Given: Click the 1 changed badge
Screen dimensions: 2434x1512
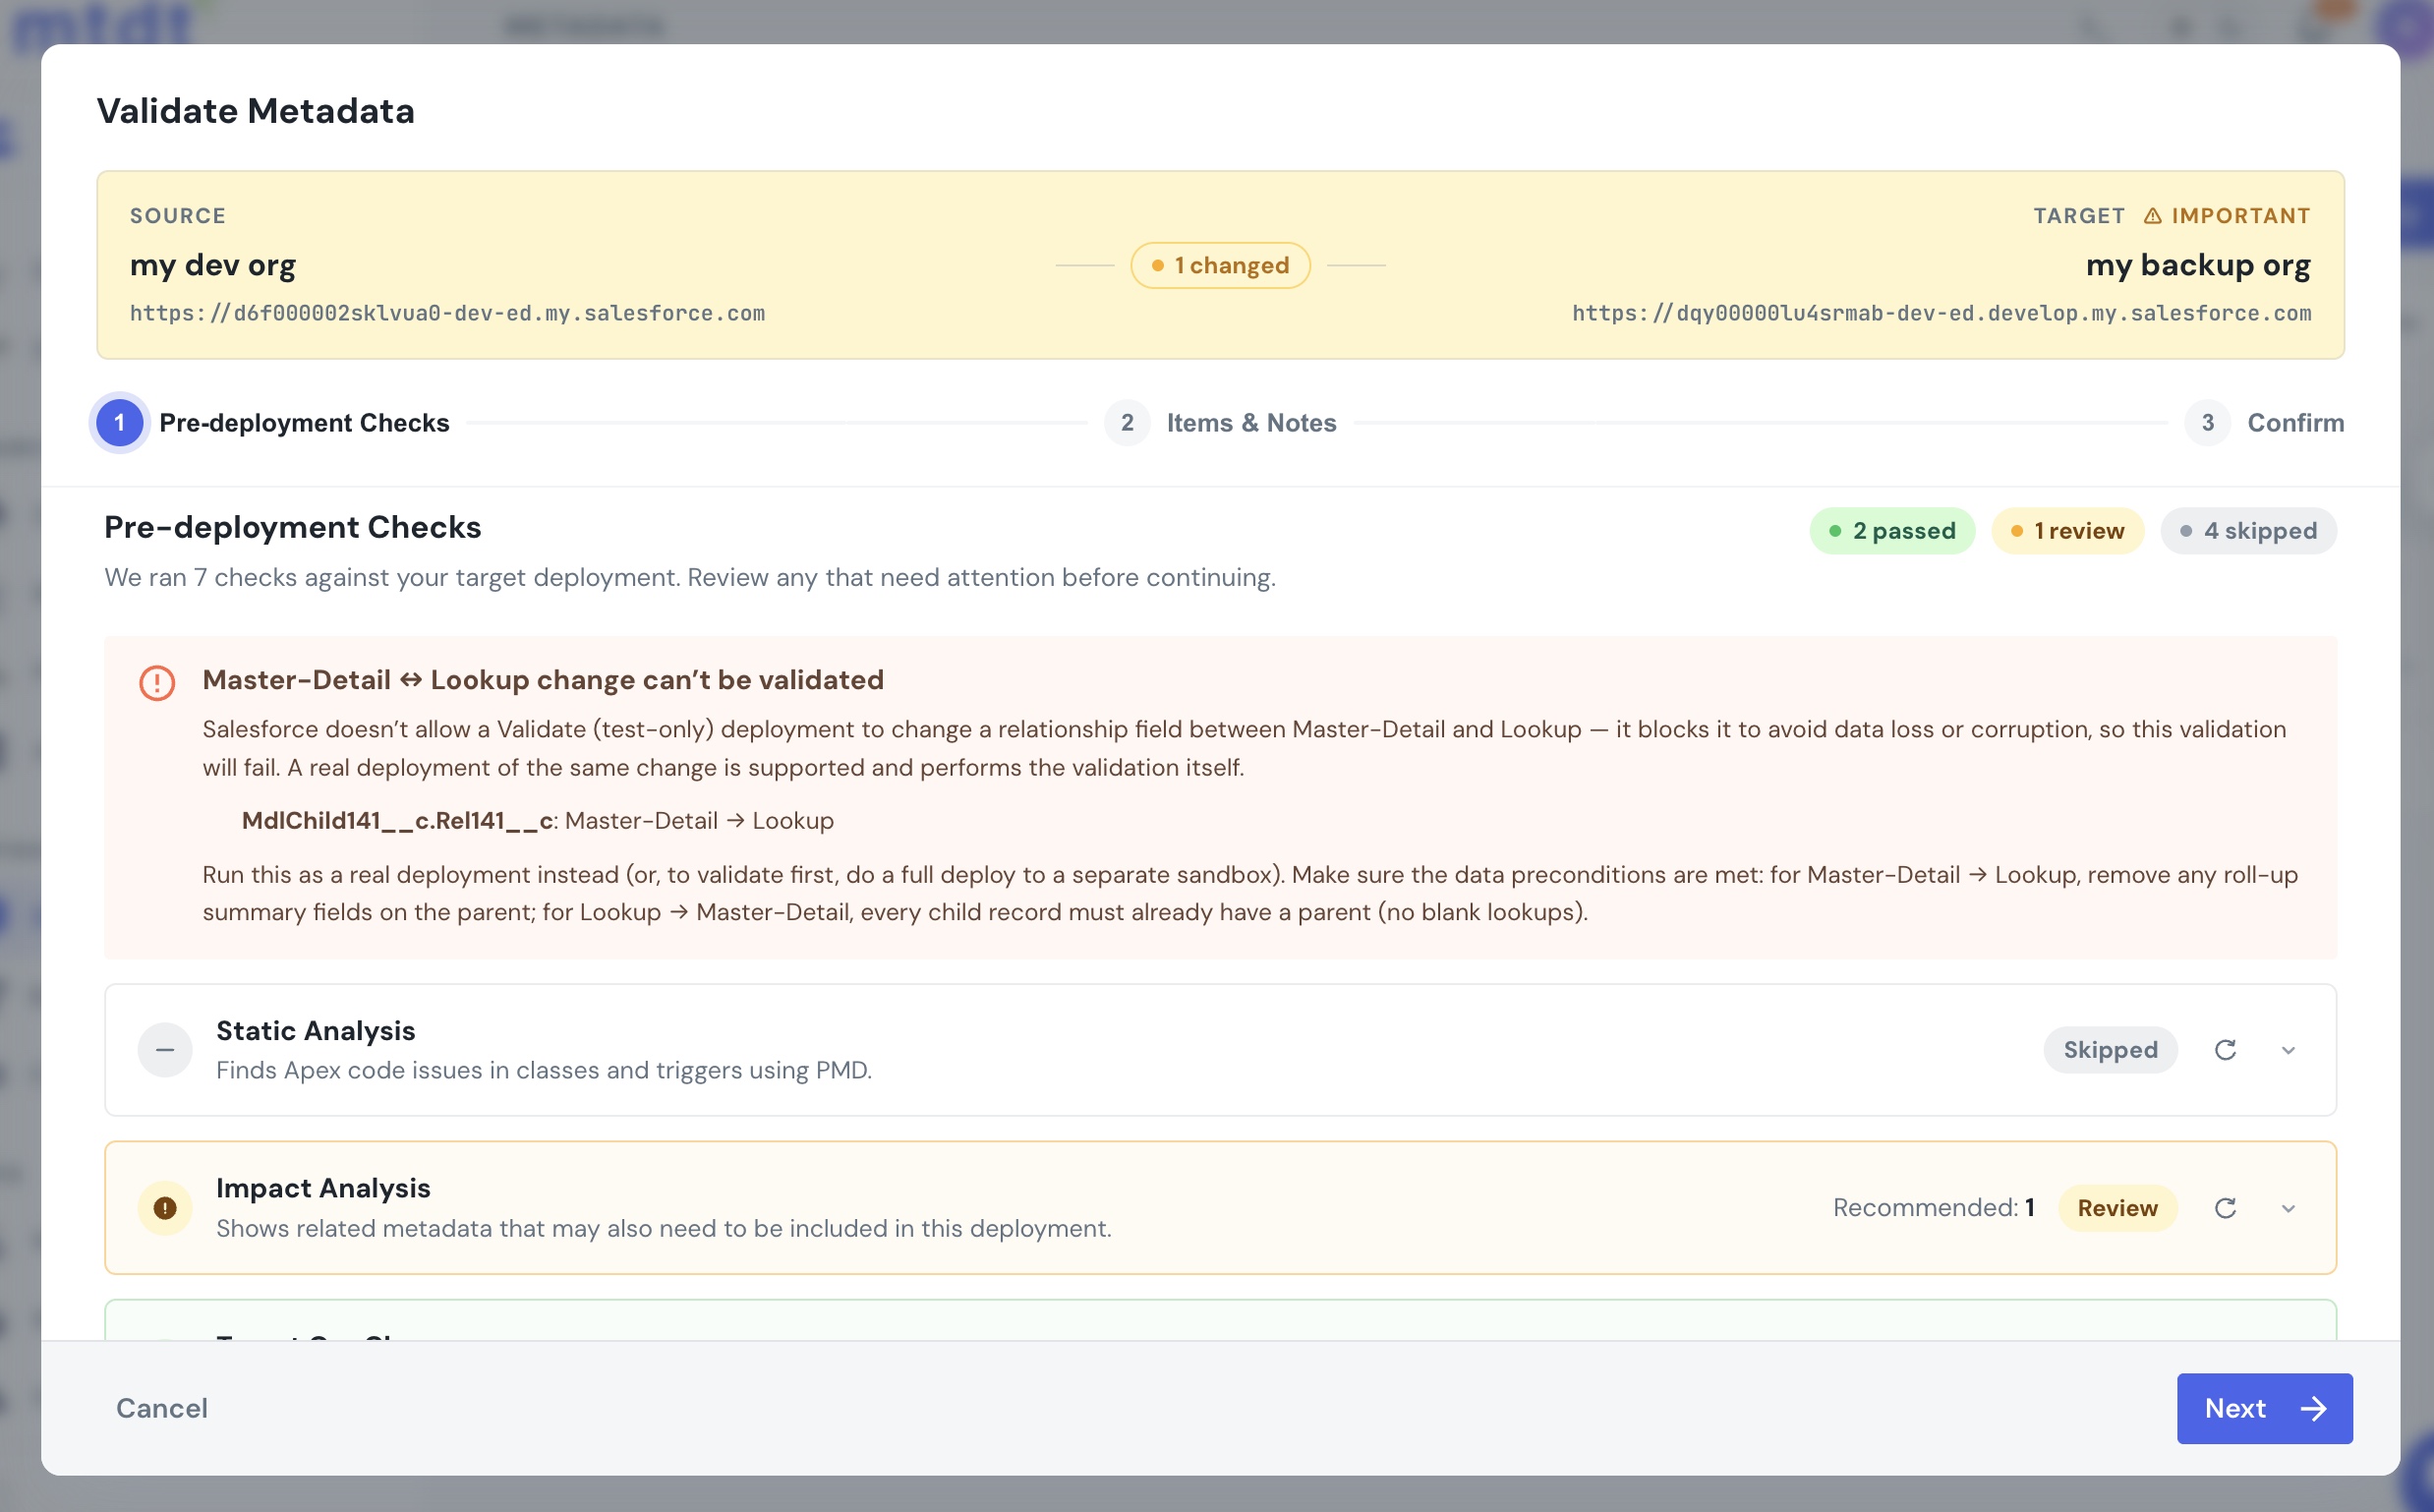Looking at the screenshot, I should coord(1220,265).
